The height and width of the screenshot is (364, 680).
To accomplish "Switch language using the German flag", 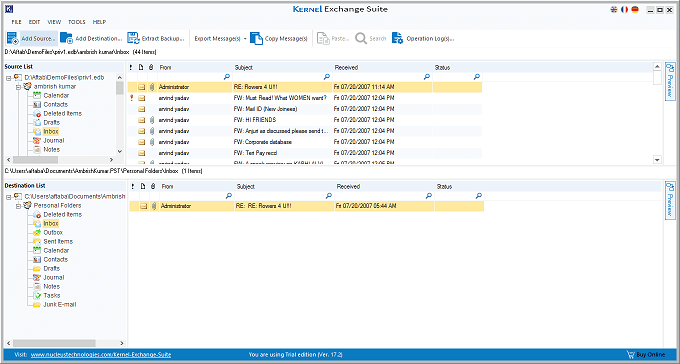I will click(x=635, y=9).
